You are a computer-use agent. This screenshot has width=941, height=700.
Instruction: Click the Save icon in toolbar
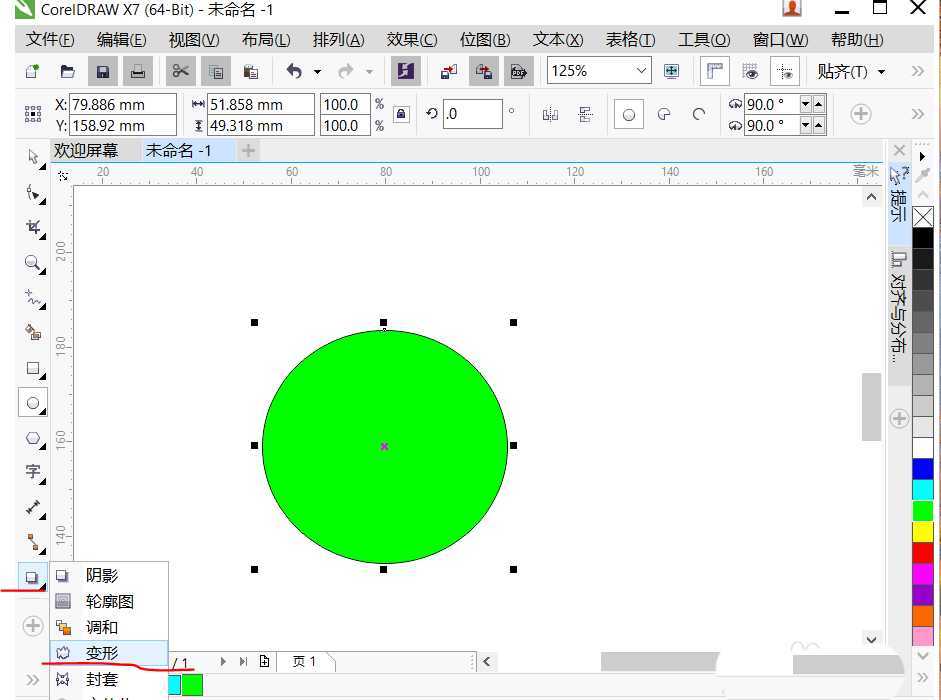click(102, 71)
